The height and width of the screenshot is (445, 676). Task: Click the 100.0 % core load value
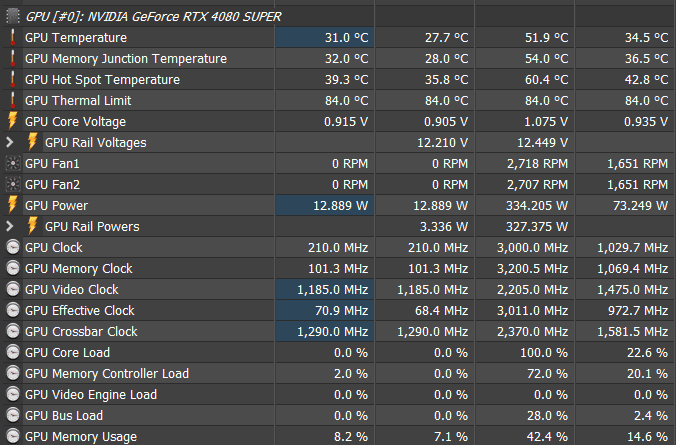(544, 353)
